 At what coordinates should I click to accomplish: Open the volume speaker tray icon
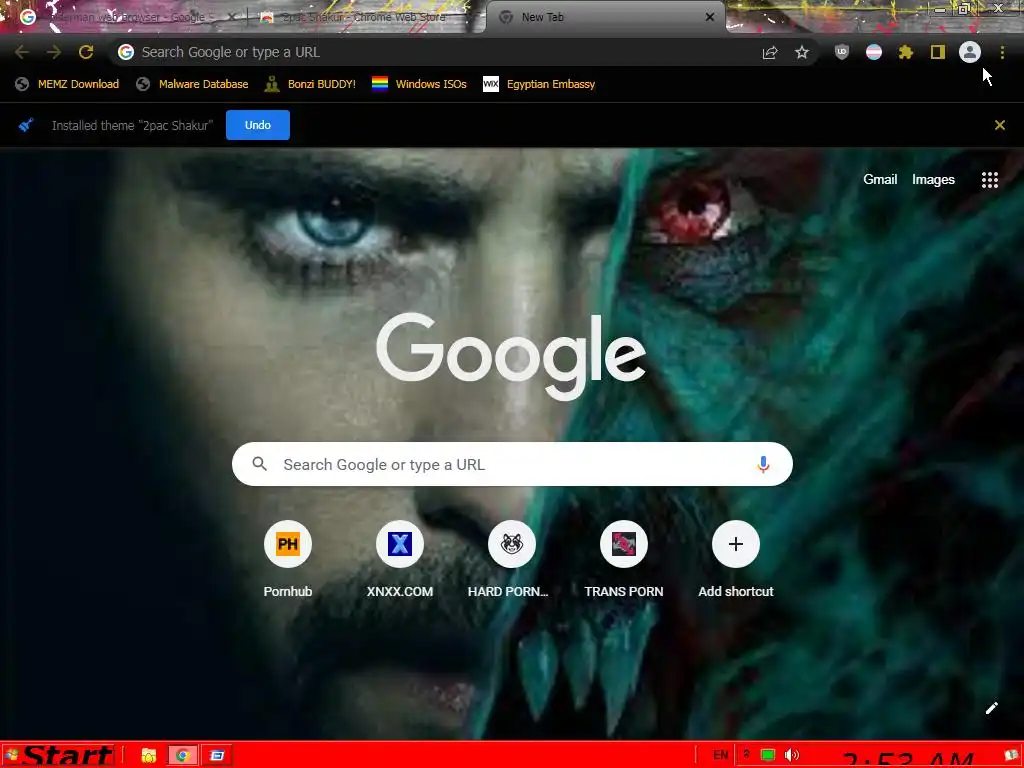click(792, 756)
